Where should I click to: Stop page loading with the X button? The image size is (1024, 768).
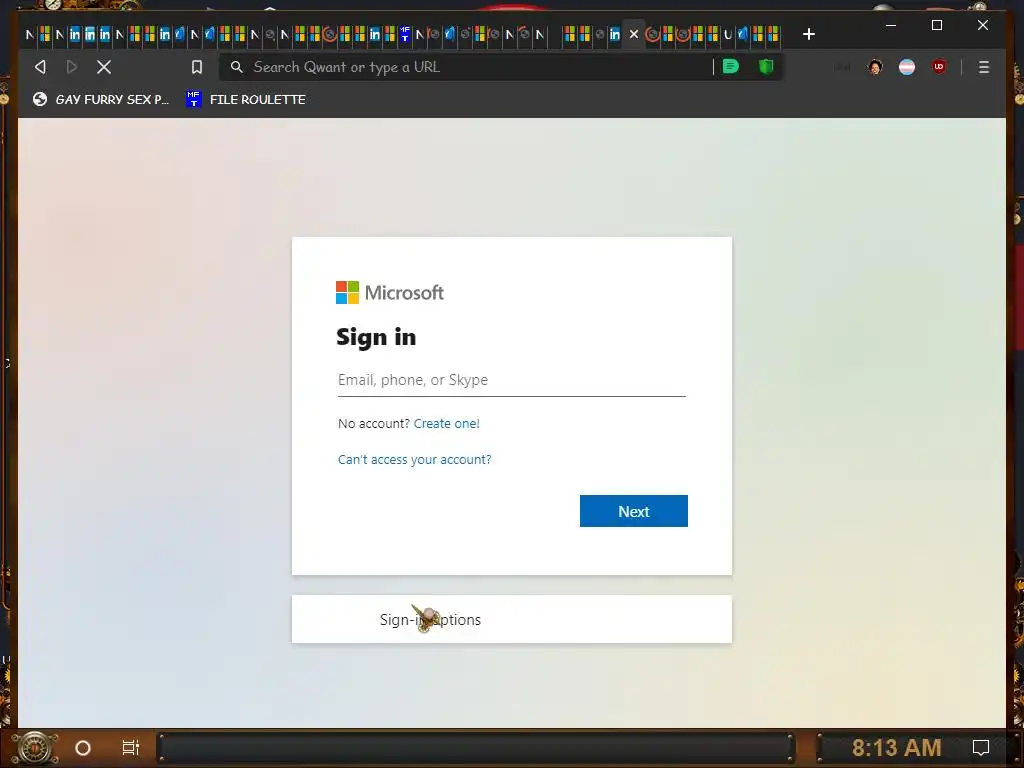[104, 67]
